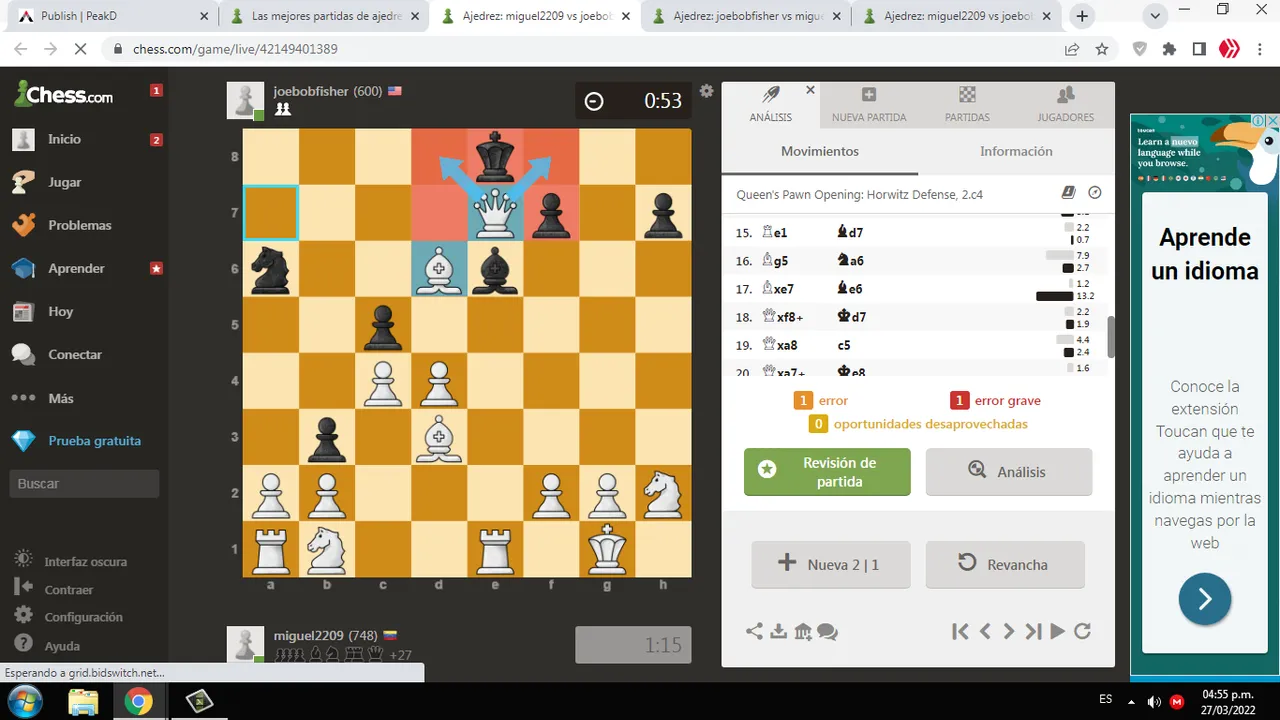Screen dimensions: 1280x720
Task: Focus the Buscar search field
Action: click(85, 483)
